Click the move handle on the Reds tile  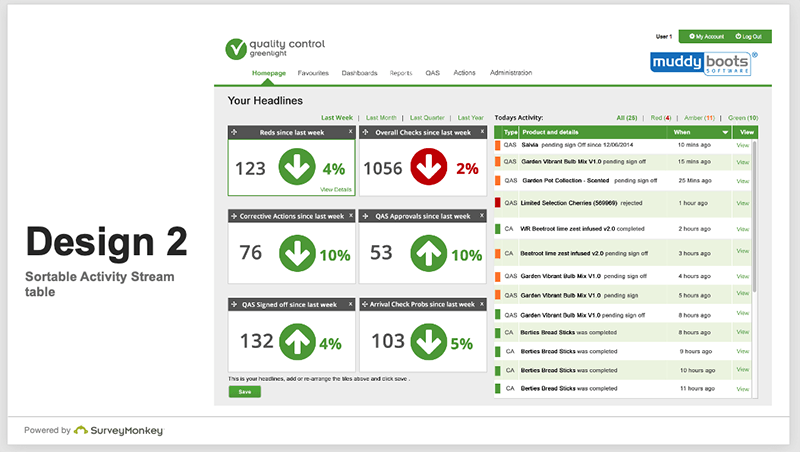[234, 132]
